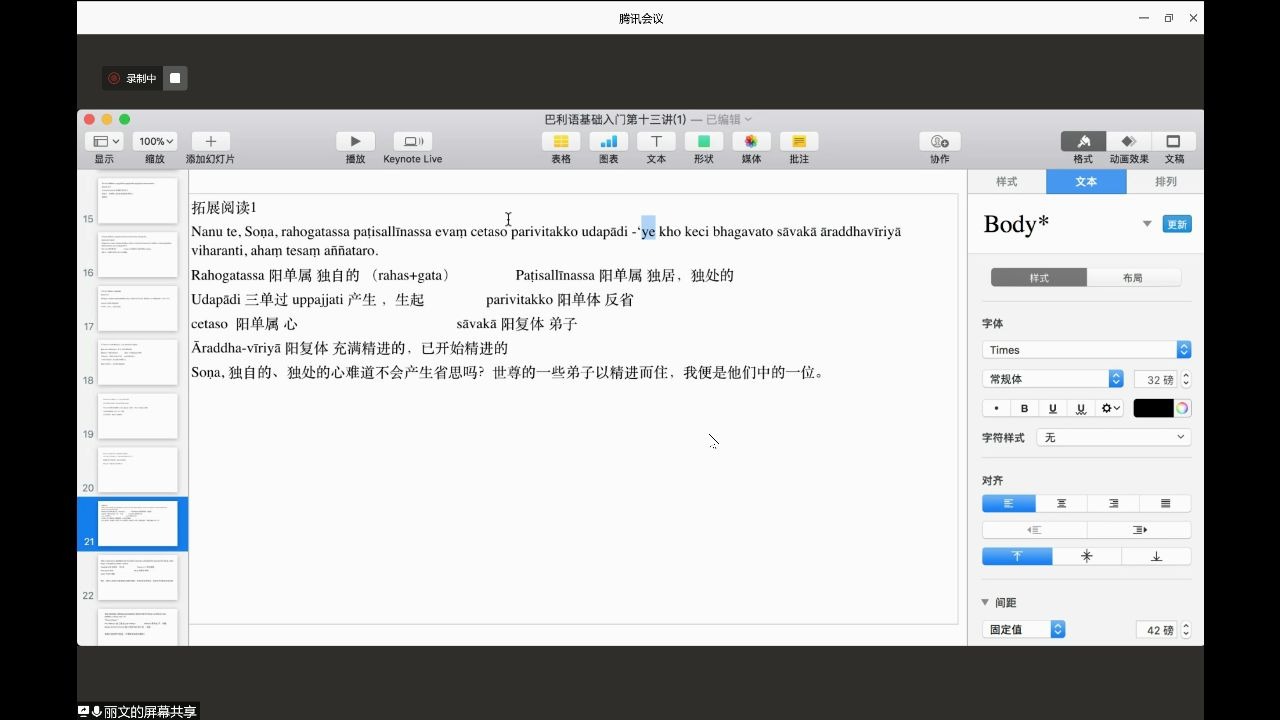Select slide 22 thumbnail
The height and width of the screenshot is (720, 1280).
137,578
